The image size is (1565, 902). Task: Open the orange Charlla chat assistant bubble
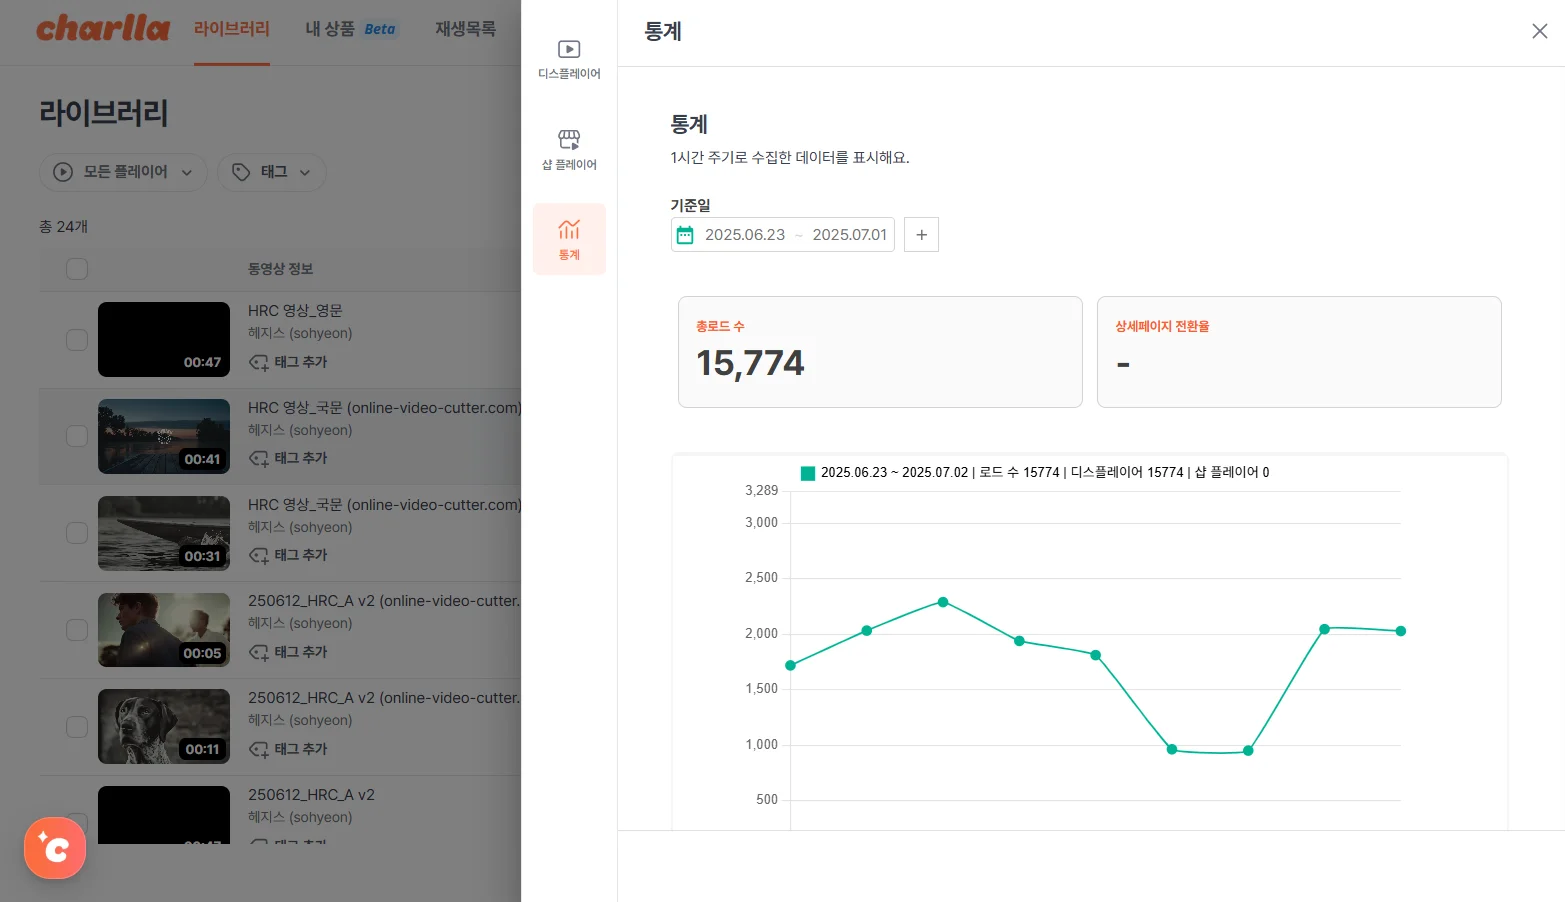click(x=55, y=848)
